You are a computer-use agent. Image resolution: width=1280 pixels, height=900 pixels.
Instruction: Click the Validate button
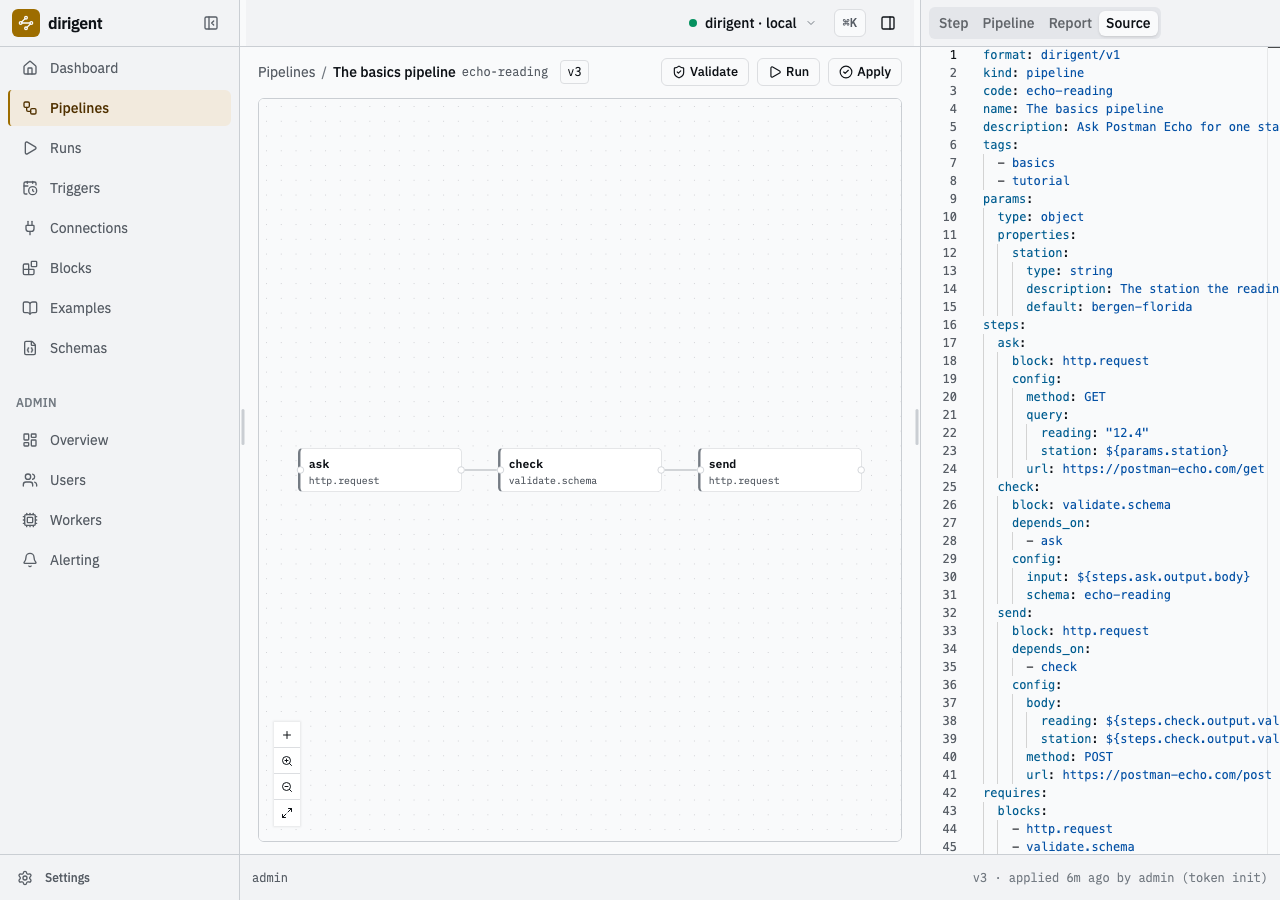point(705,72)
